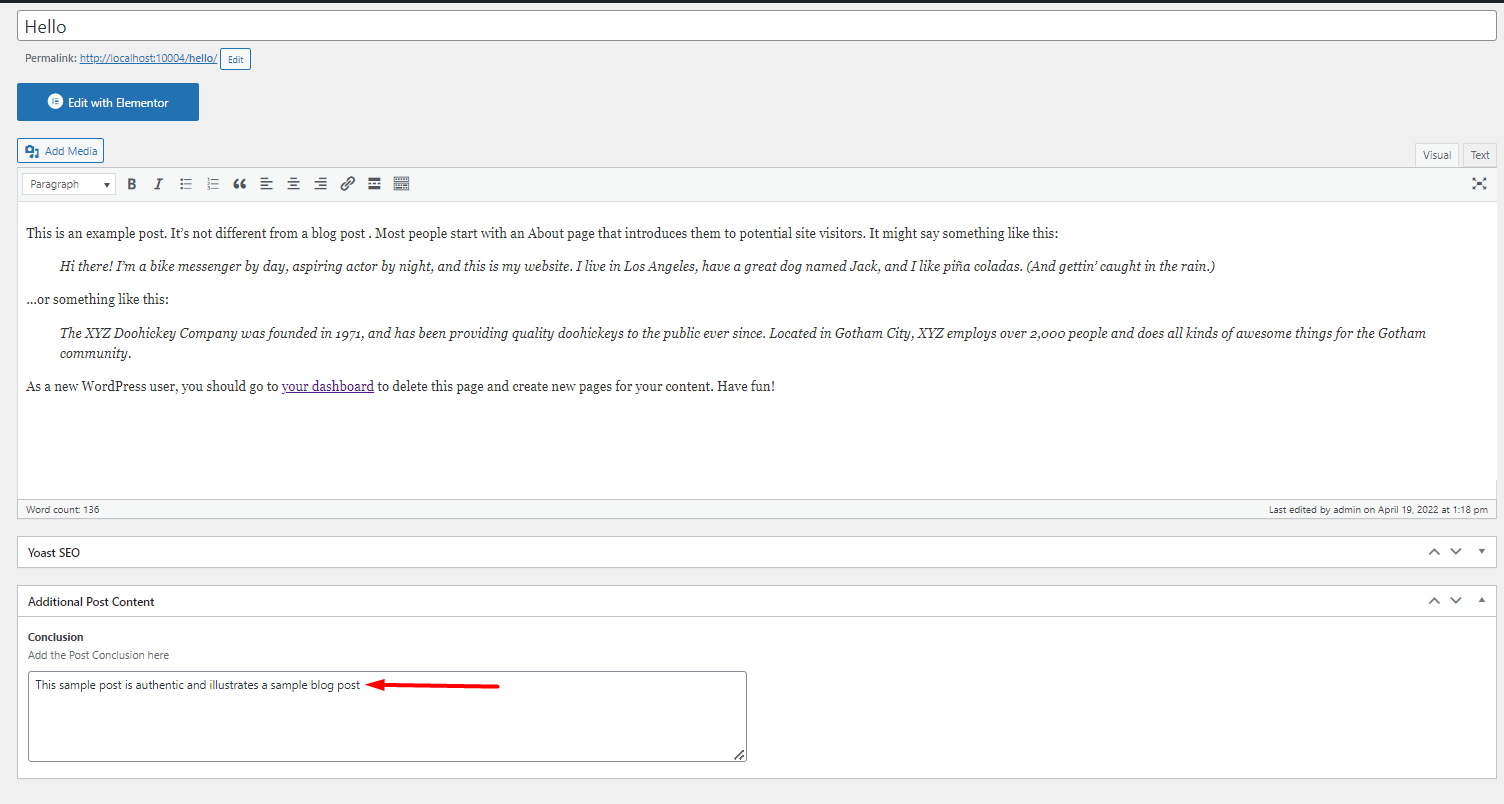The width and height of the screenshot is (1504, 804).
Task: Toggle bold formatting in the editor toolbar
Action: (x=131, y=183)
